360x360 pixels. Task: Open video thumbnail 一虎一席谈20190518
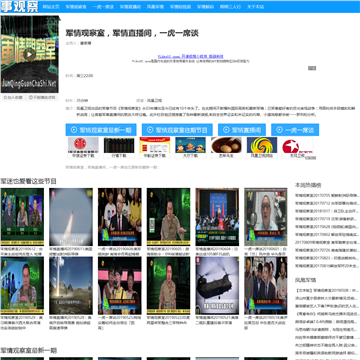266,285
